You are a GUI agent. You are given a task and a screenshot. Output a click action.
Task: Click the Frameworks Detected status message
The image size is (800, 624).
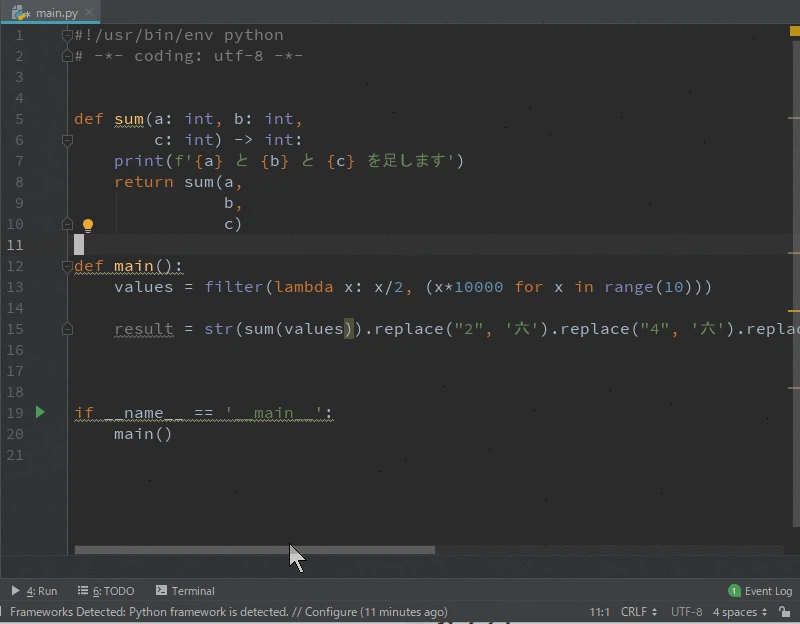coord(229,612)
